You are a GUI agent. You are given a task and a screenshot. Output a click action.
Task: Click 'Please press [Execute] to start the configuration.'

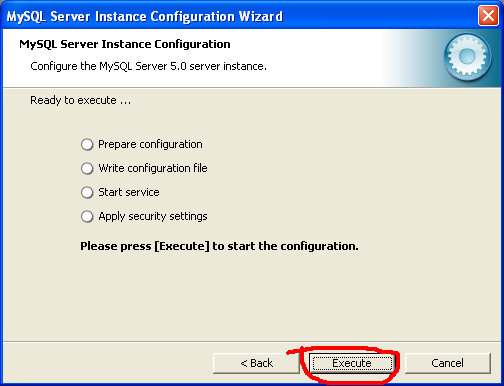tap(219, 246)
